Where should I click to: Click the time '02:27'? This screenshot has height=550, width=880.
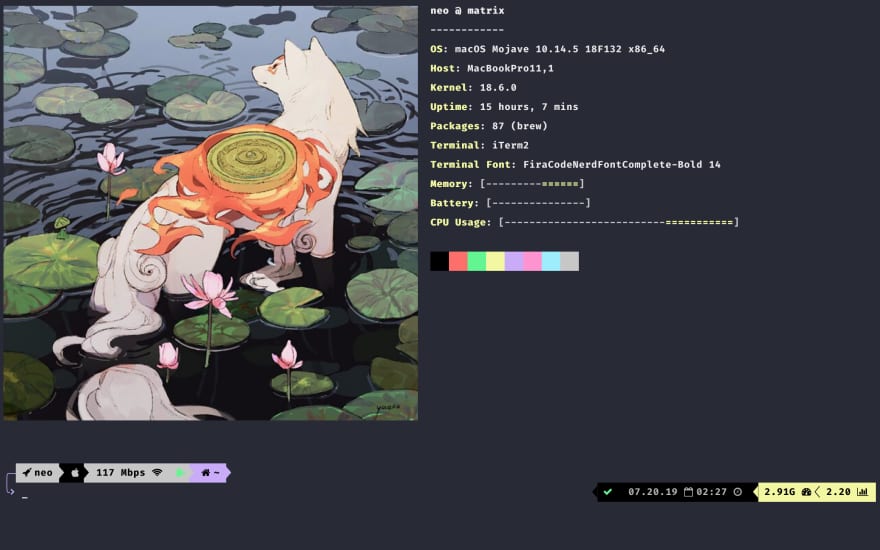711,492
